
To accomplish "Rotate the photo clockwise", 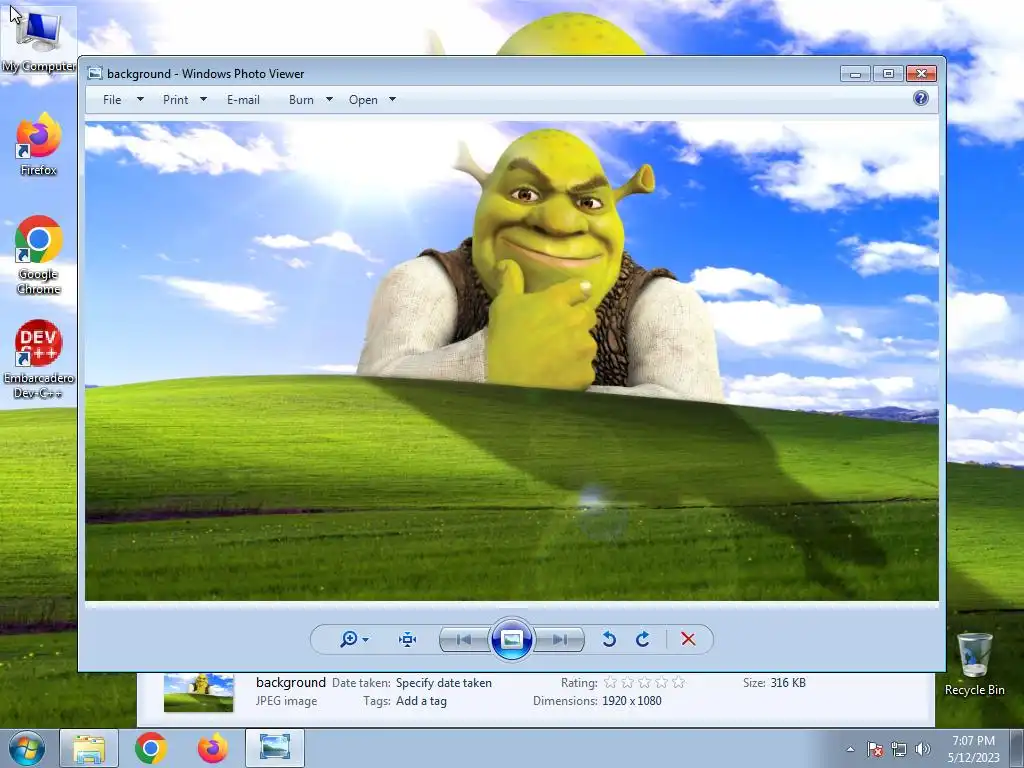I will coord(643,639).
